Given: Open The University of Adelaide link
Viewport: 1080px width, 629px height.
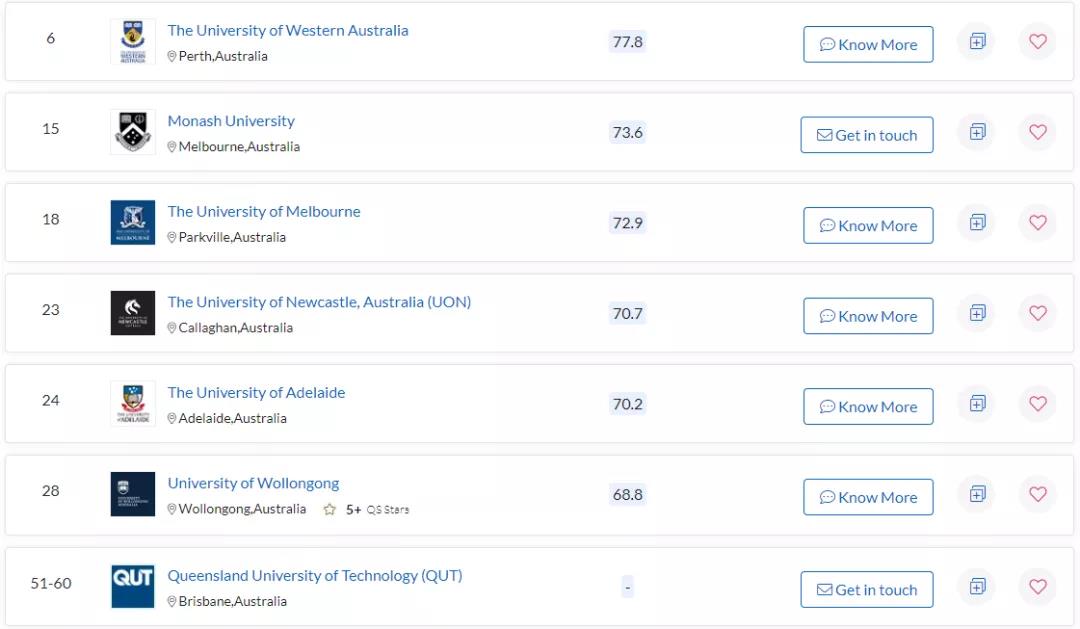Looking at the screenshot, I should (256, 392).
